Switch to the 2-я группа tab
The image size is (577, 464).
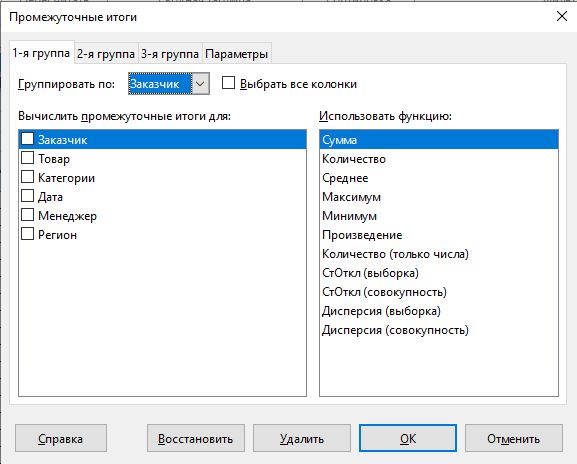pos(106,54)
